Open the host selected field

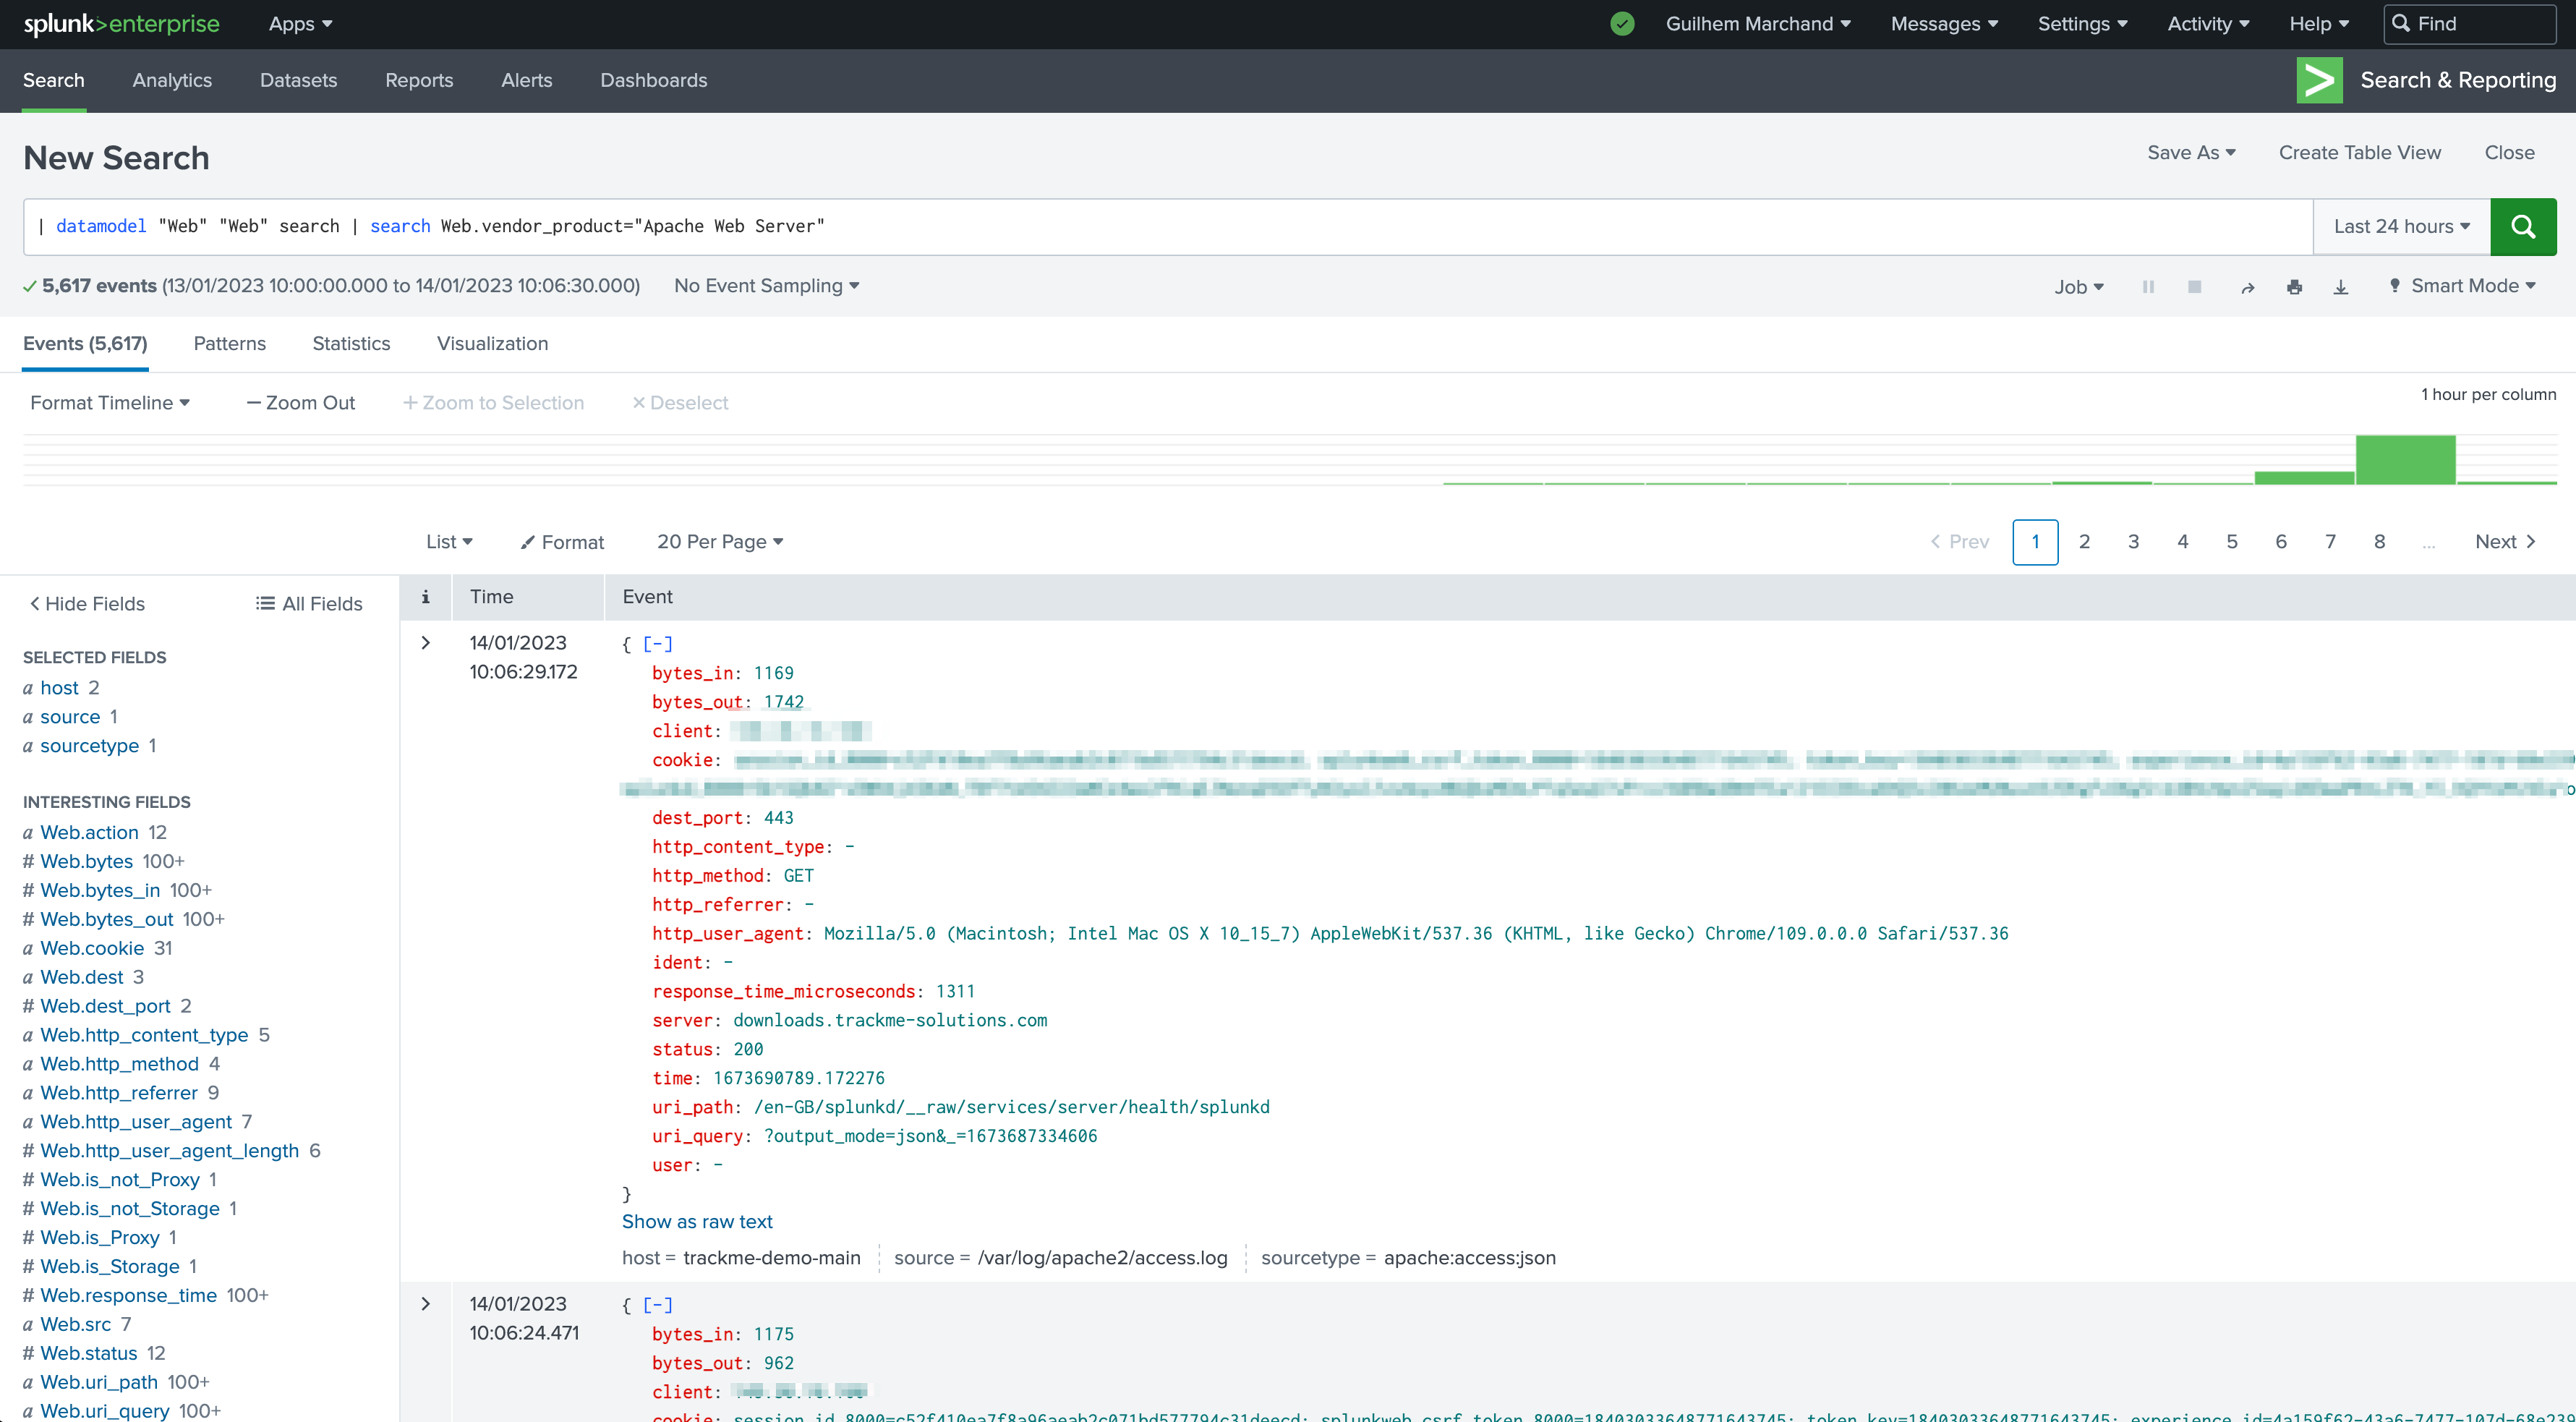pyautogui.click(x=59, y=688)
